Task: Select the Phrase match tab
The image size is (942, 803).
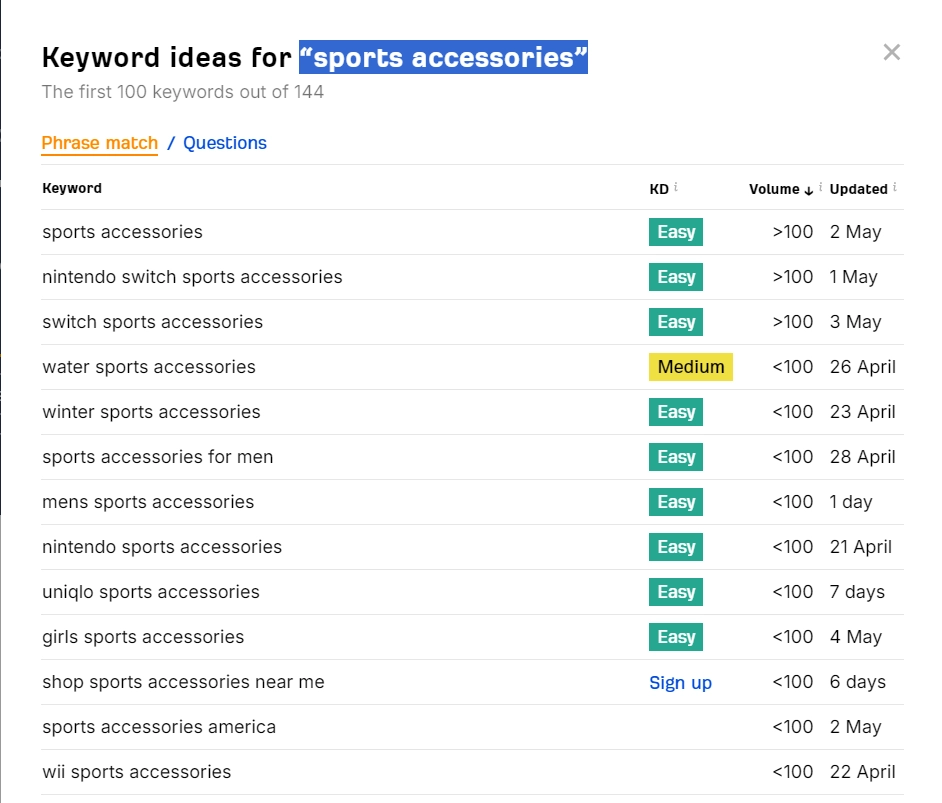Action: pyautogui.click(x=99, y=143)
